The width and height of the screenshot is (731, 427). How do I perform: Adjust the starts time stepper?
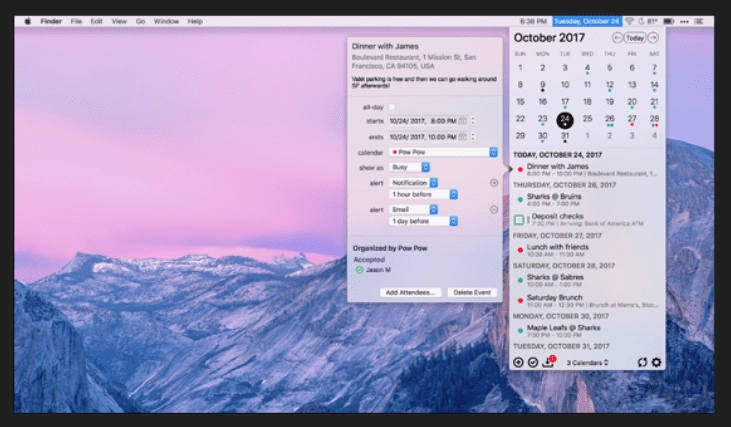(x=473, y=121)
